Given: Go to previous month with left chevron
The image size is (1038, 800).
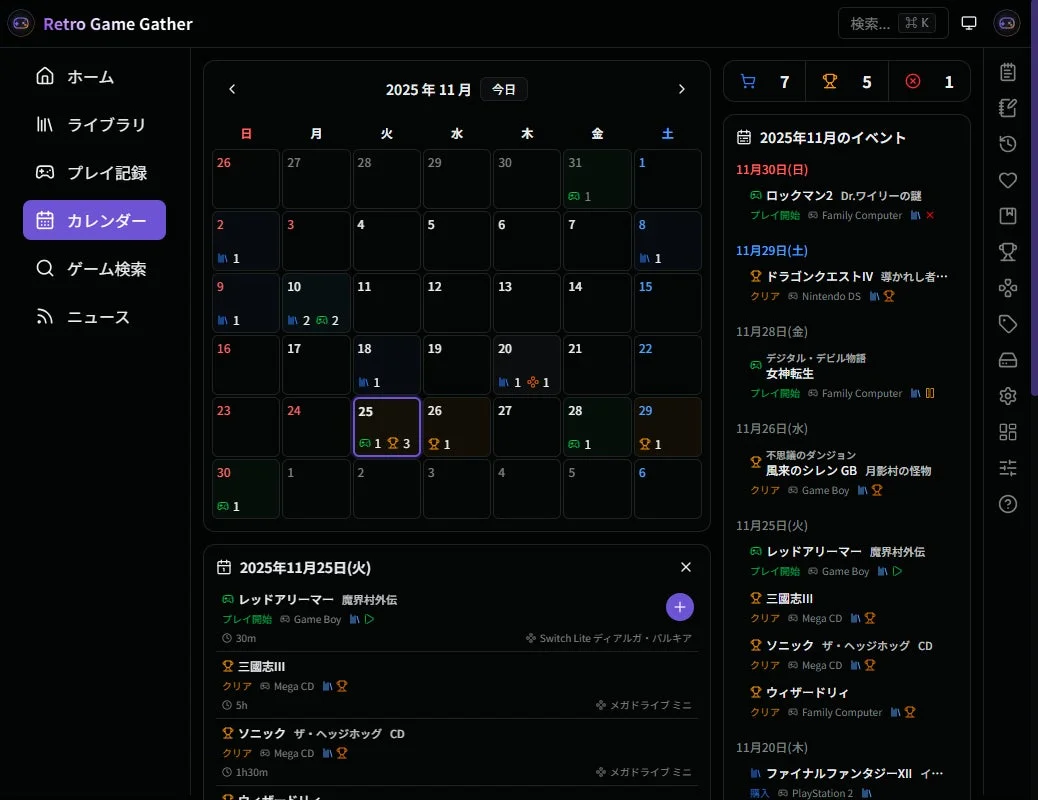Looking at the screenshot, I should (231, 89).
